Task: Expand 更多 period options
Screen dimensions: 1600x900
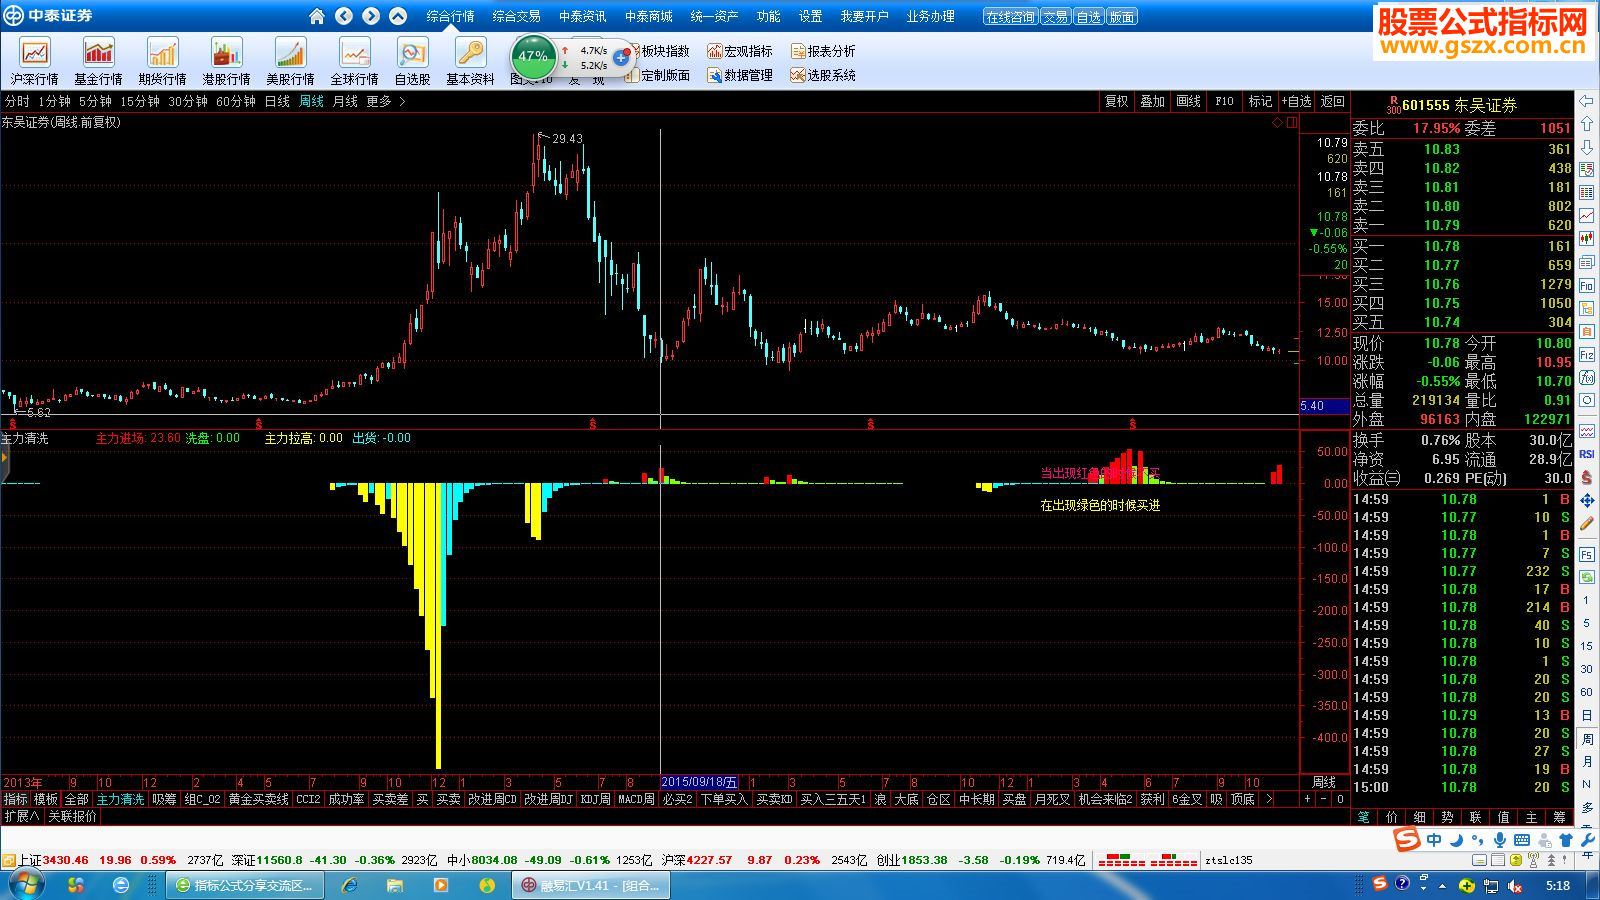Action: pyautogui.click(x=385, y=101)
